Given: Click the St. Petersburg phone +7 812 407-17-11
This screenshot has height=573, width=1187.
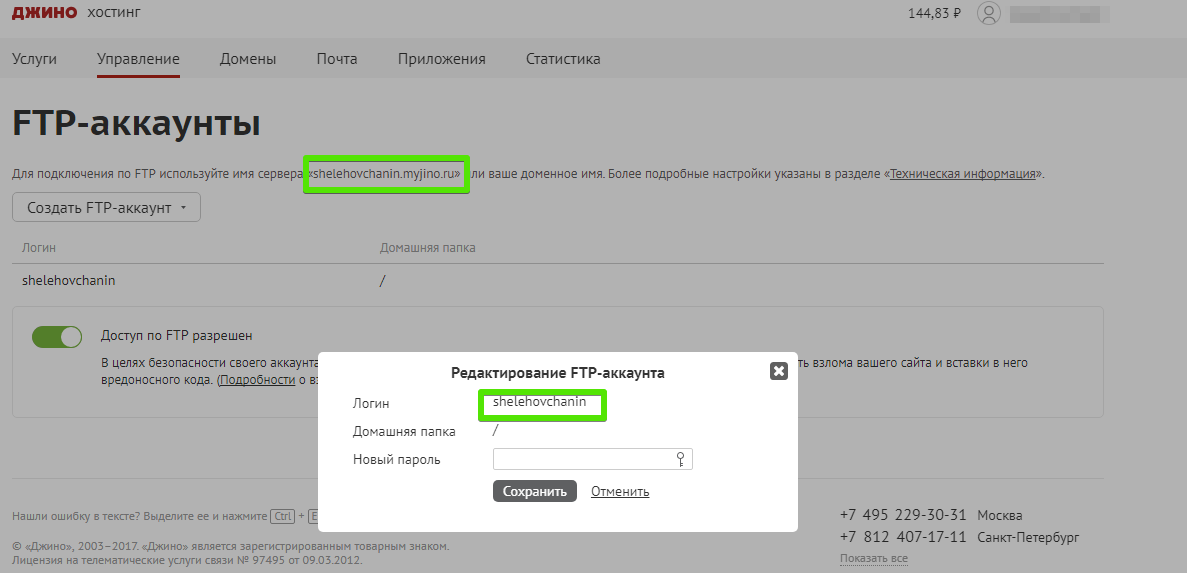Looking at the screenshot, I should [903, 537].
